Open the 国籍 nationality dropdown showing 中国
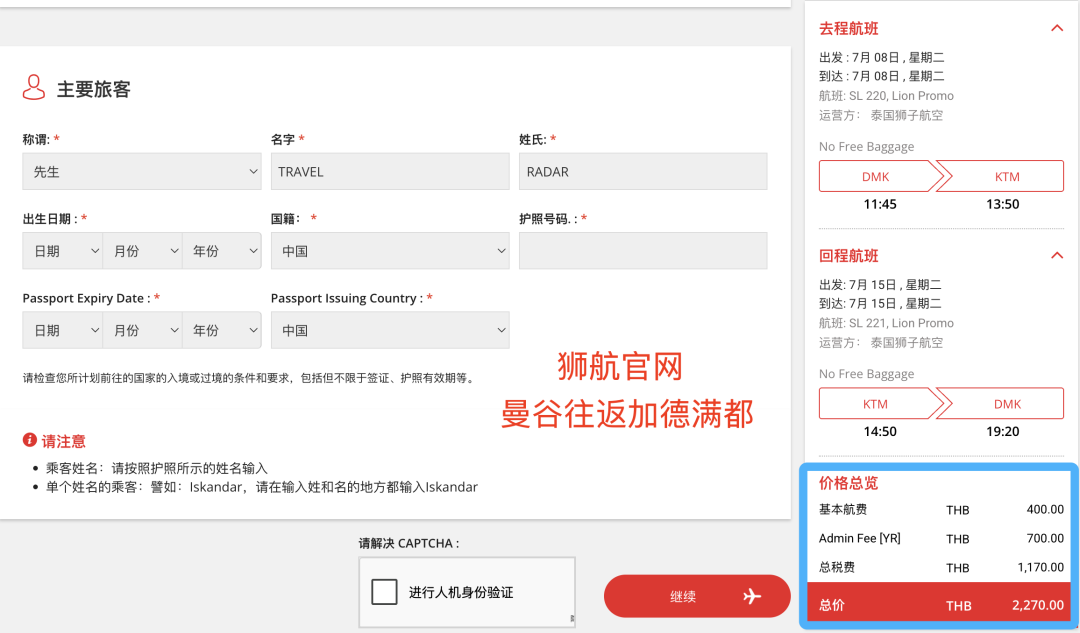The image size is (1080, 633). 389,250
